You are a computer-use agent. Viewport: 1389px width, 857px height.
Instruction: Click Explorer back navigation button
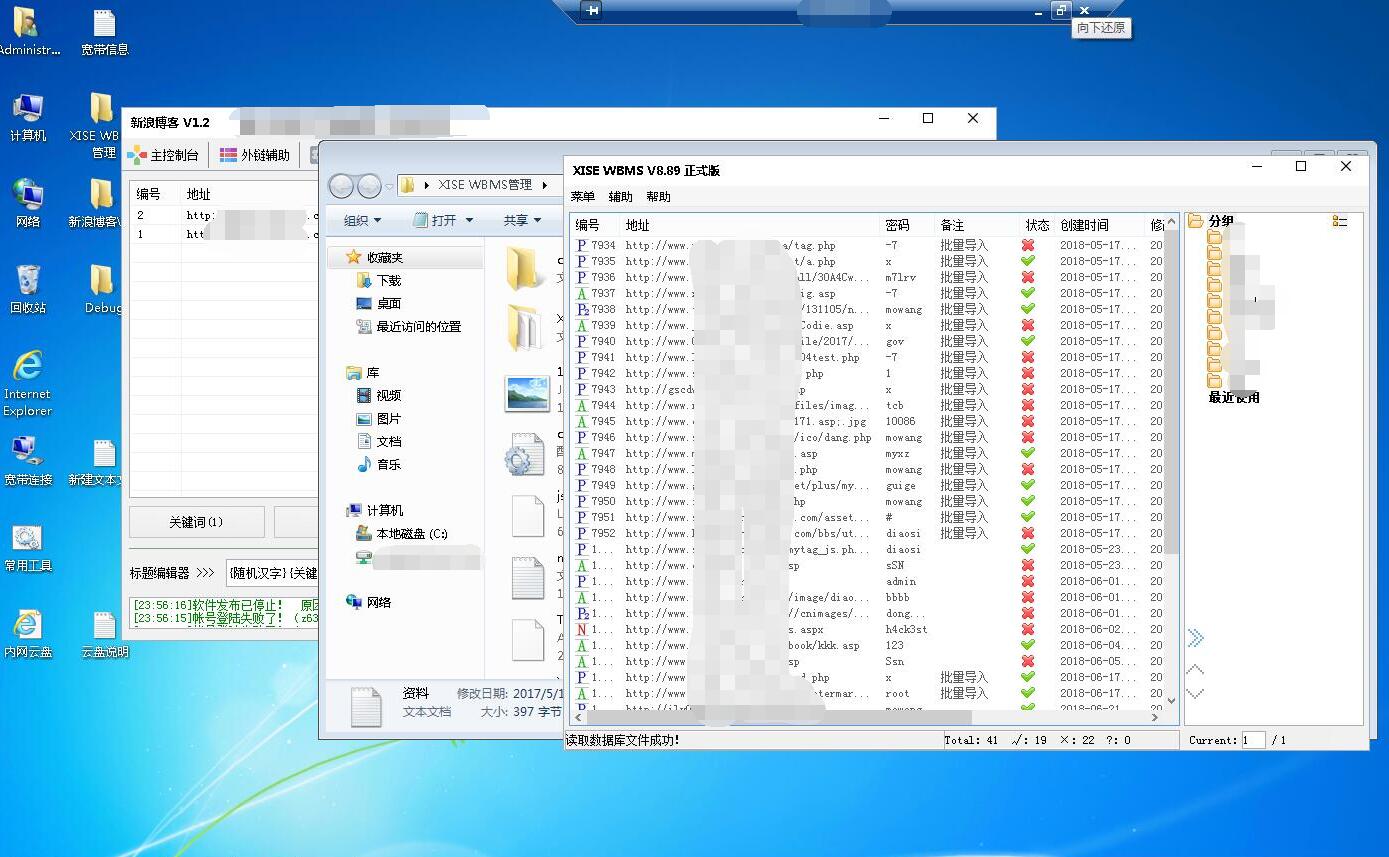[x=341, y=186]
